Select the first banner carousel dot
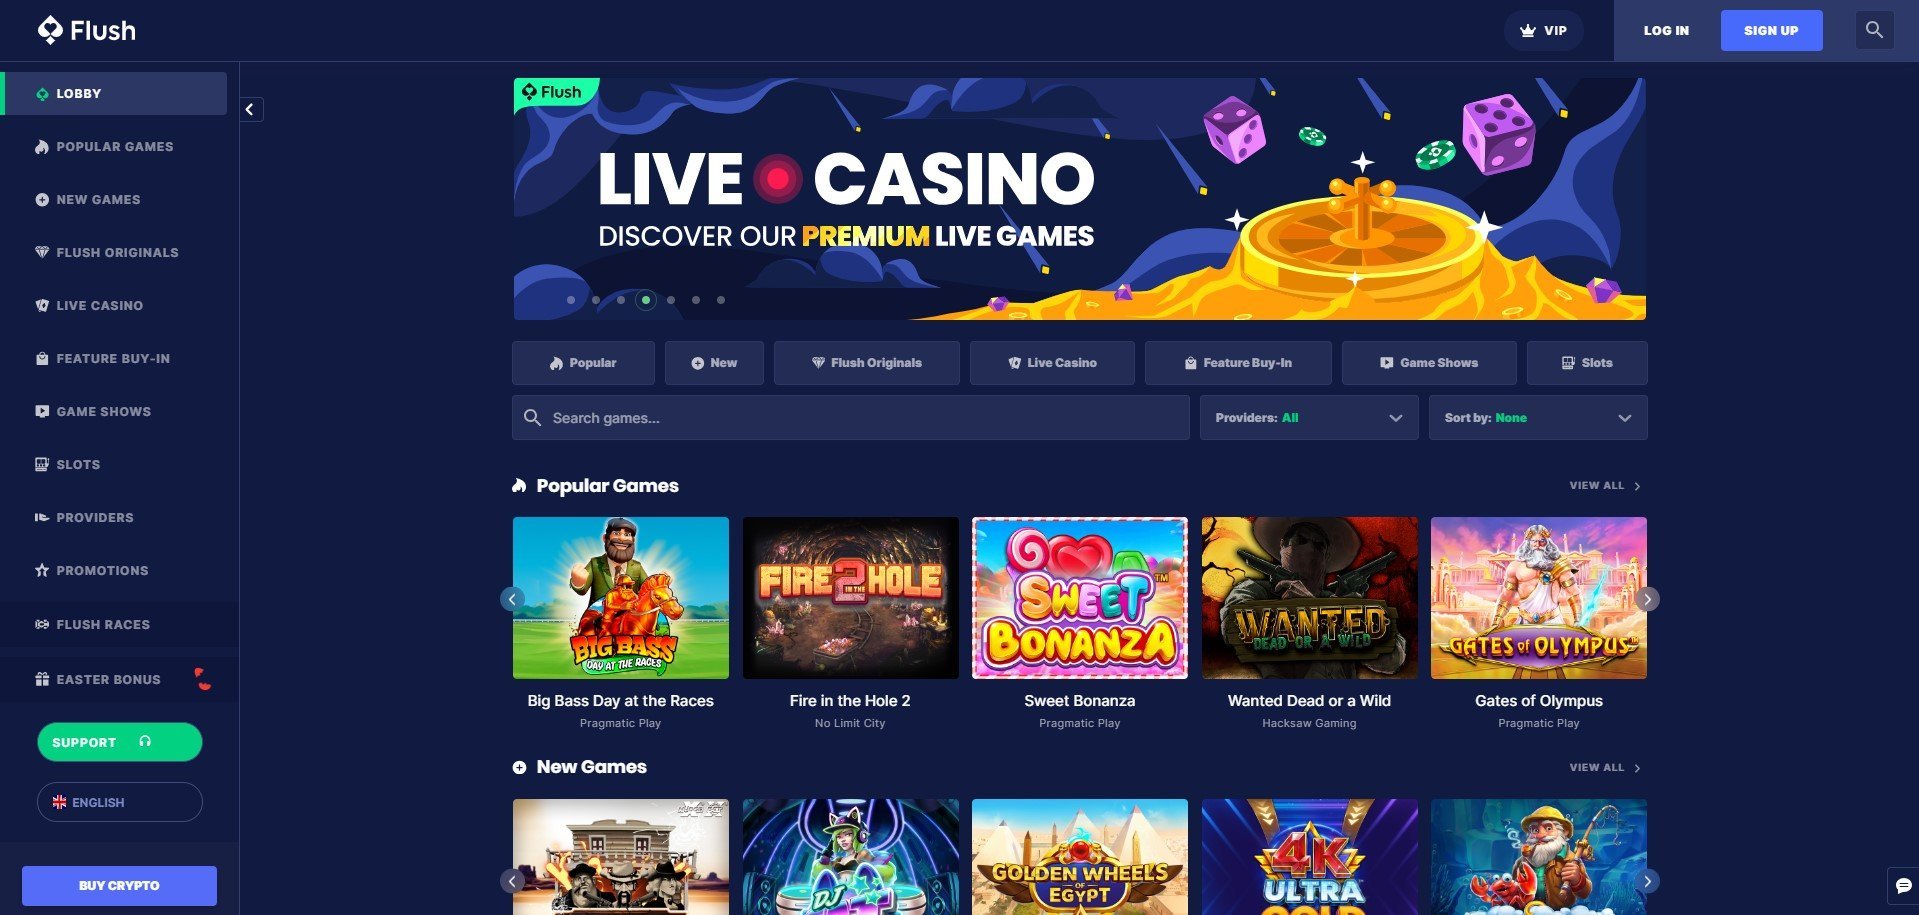 coord(571,300)
